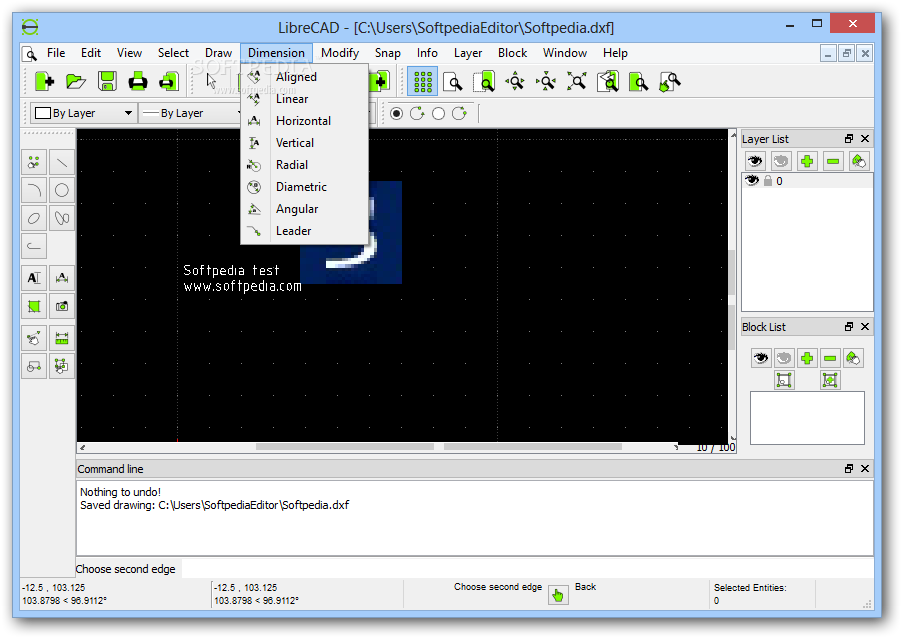The width and height of the screenshot is (902, 638).
Task: Float the Command line panel
Action: [x=849, y=468]
